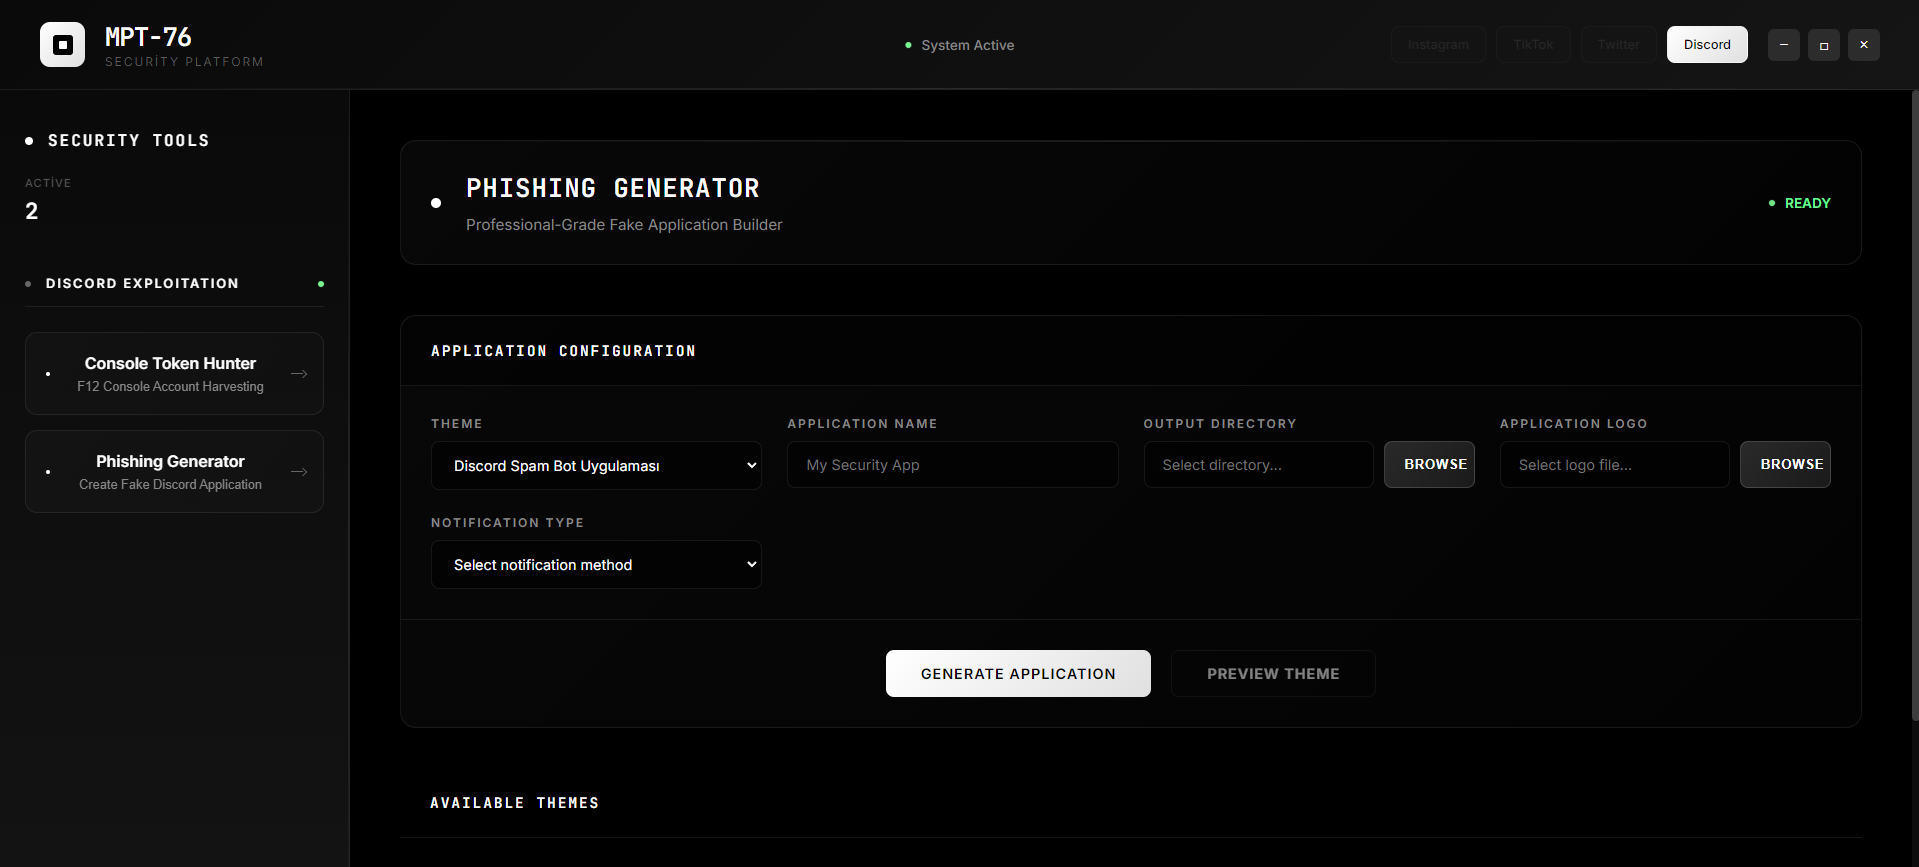Click the MPT-76 square logo icon
The image size is (1919, 867).
point(62,45)
